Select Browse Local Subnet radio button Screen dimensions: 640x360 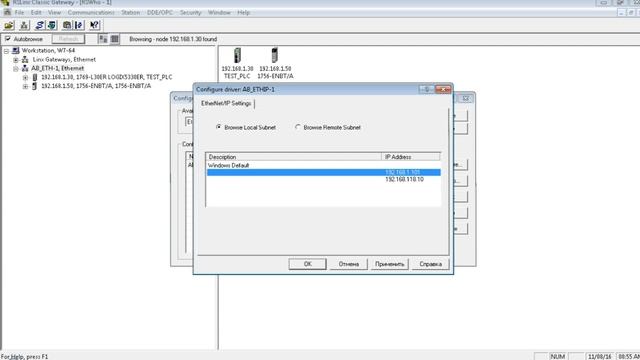(x=219, y=127)
